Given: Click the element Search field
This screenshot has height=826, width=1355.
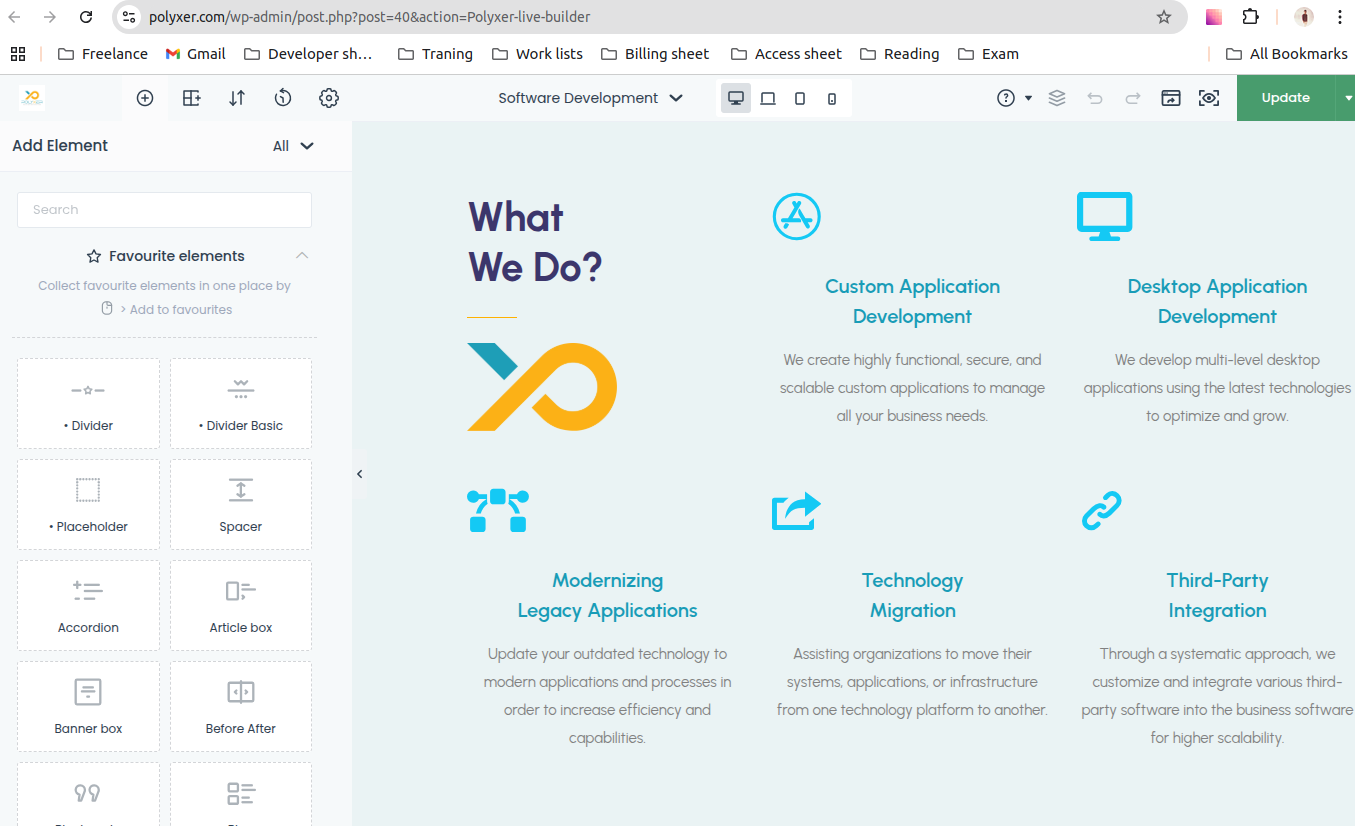Looking at the screenshot, I should pyautogui.click(x=164, y=210).
